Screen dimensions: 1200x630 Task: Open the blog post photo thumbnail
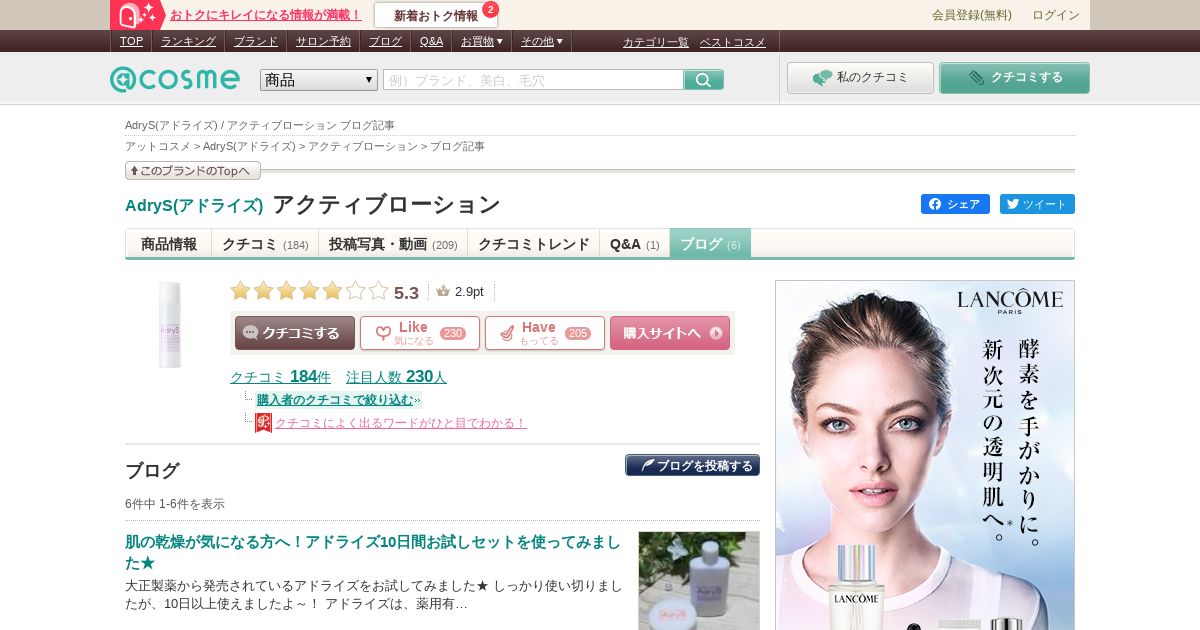point(699,580)
